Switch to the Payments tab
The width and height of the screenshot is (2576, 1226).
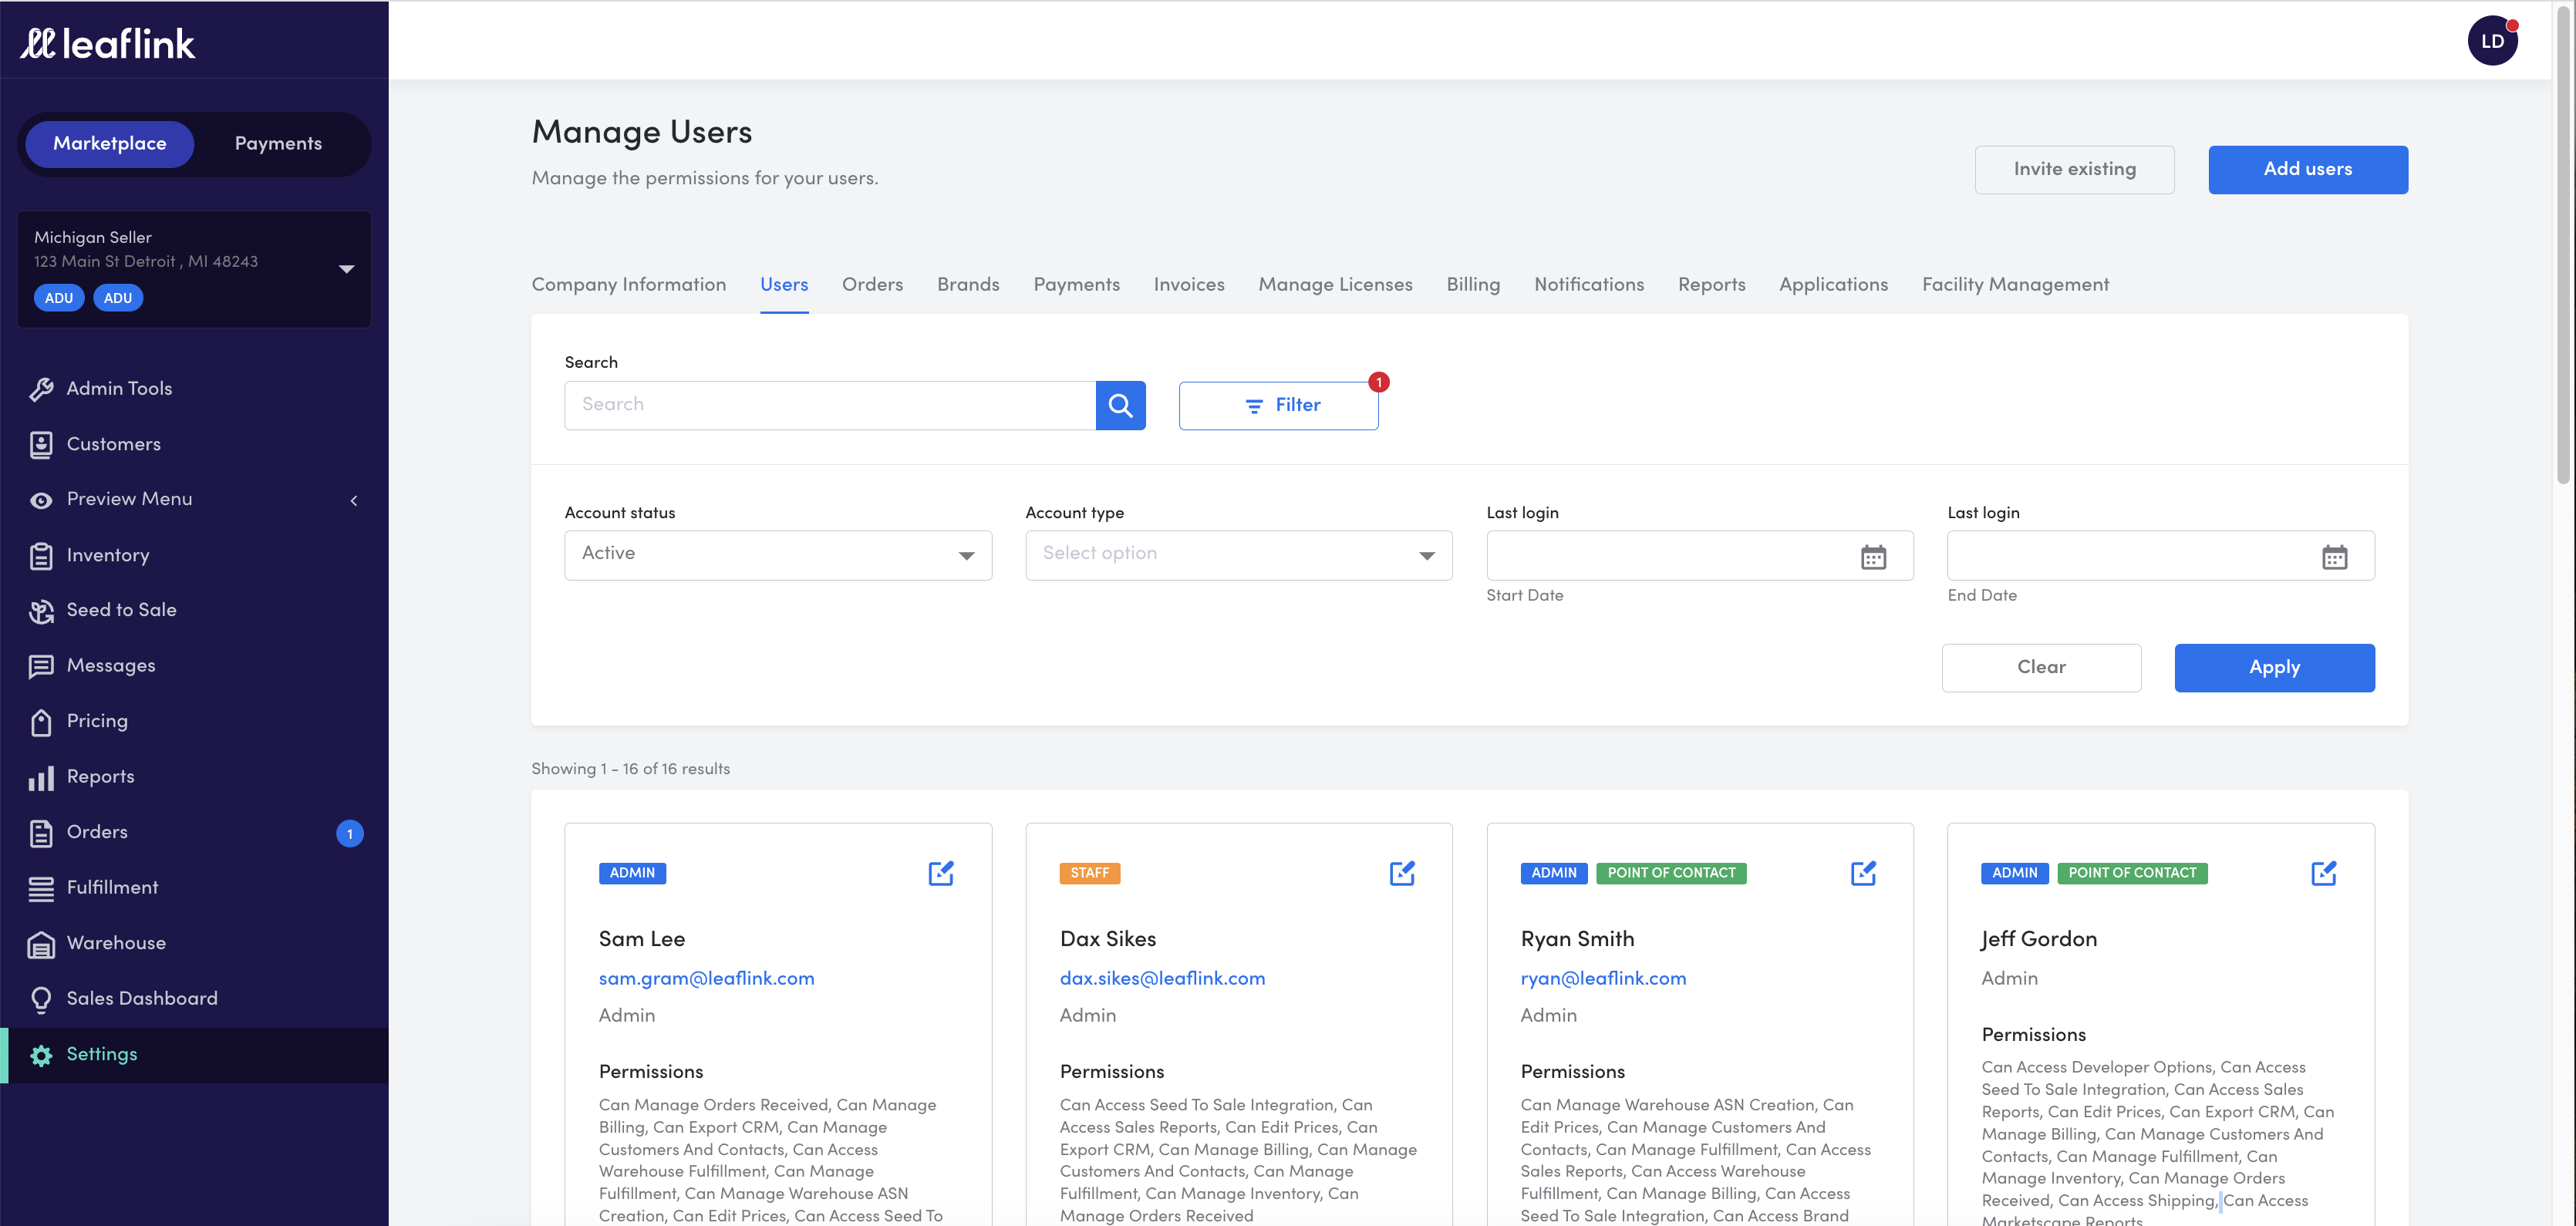[x=1076, y=285]
